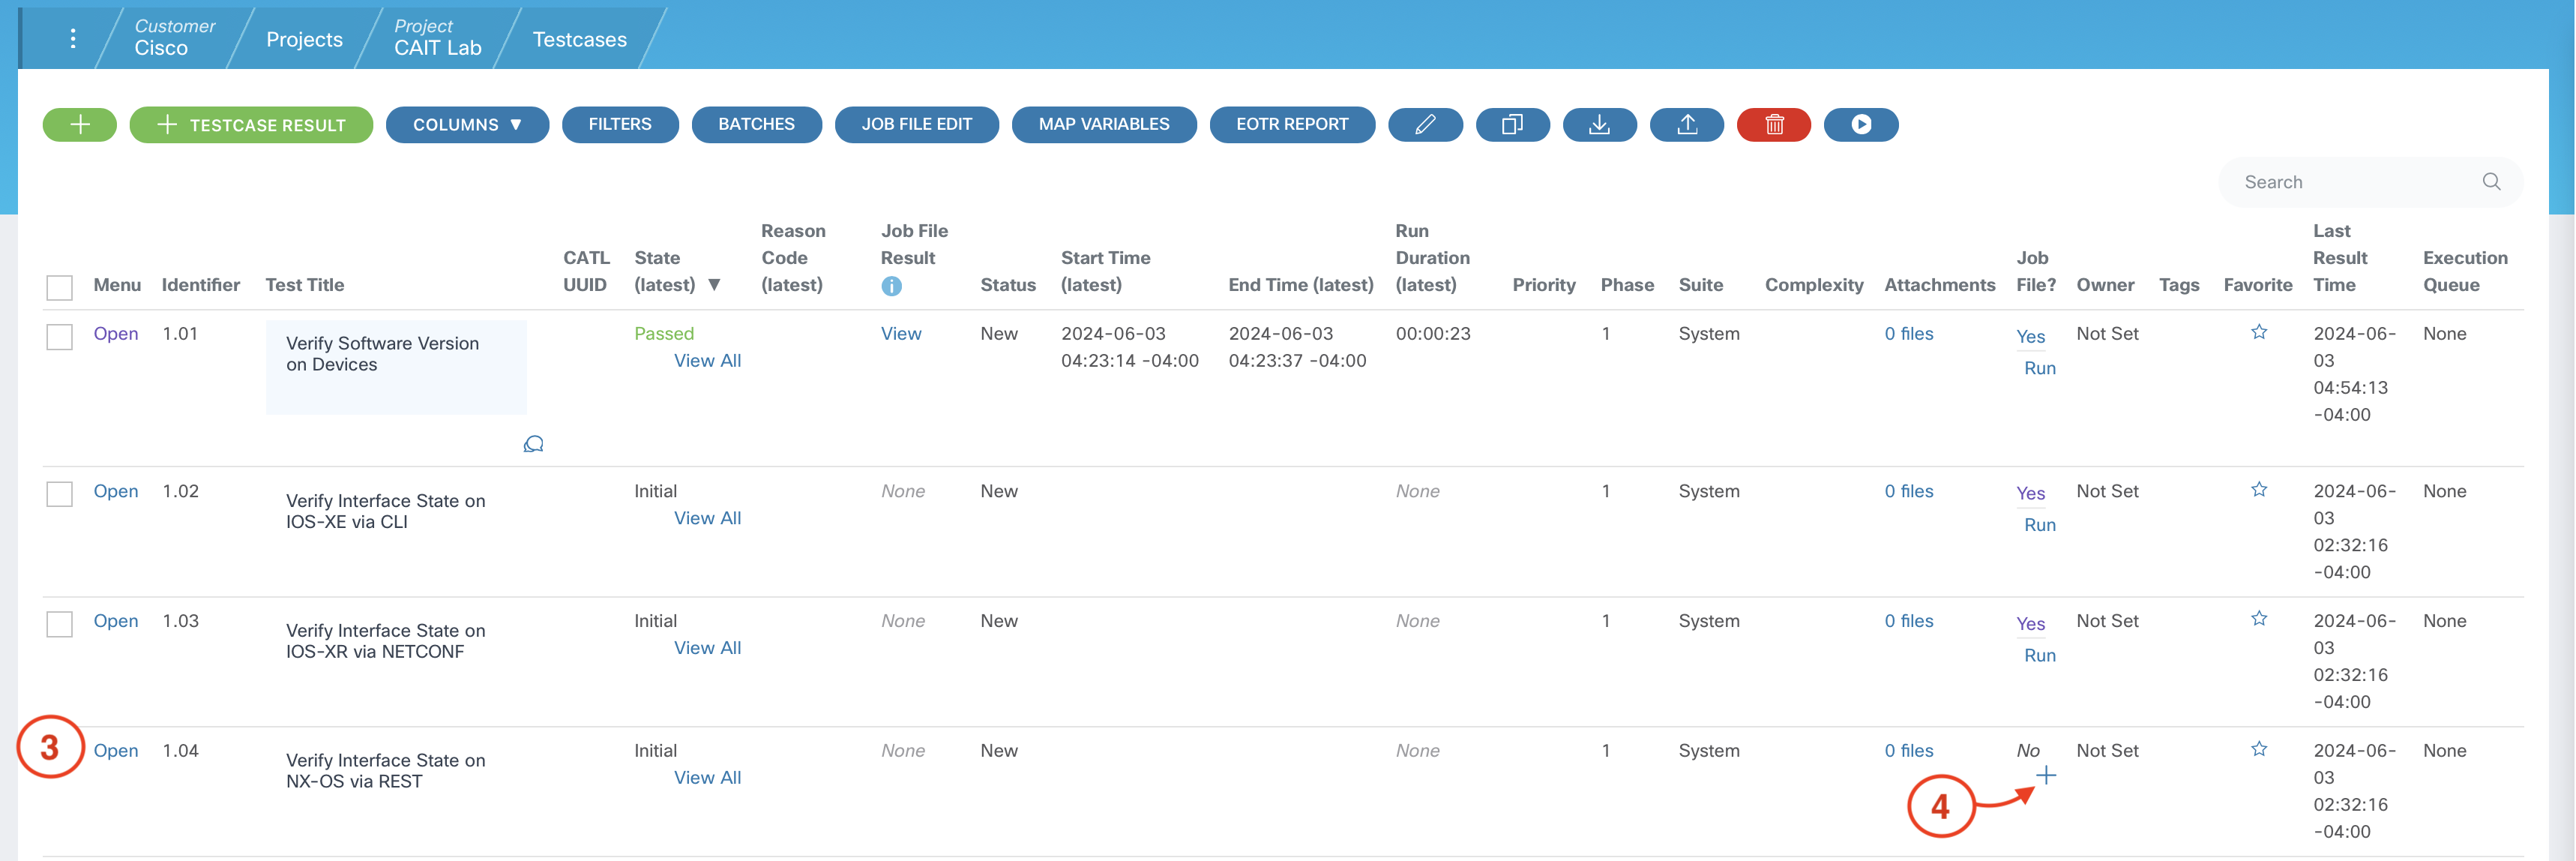Click Yes job file link for 1.01
Screen dimensions: 2576x861
2030,336
